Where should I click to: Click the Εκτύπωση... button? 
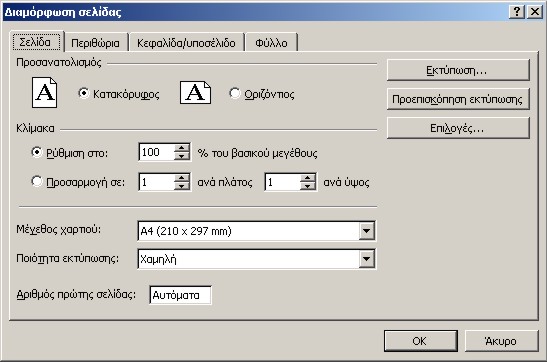click(x=458, y=70)
